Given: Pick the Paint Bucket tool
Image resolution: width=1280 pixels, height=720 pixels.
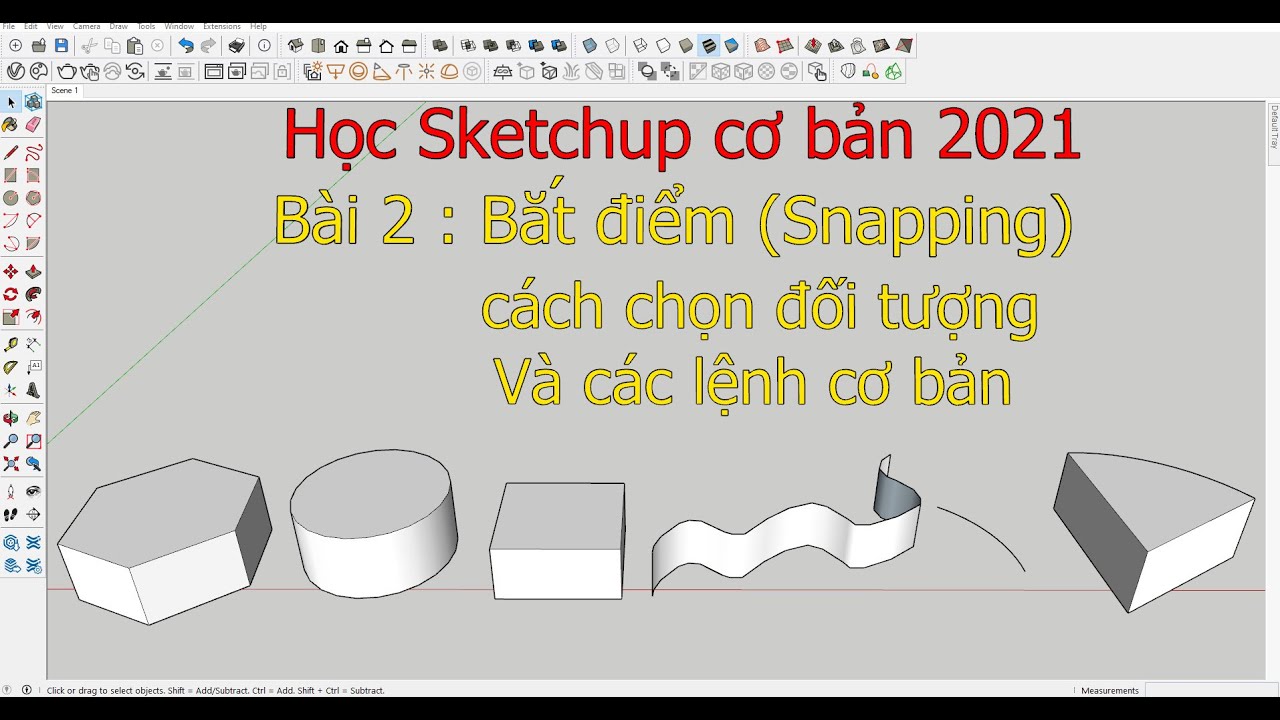Looking at the screenshot, I should (x=11, y=125).
